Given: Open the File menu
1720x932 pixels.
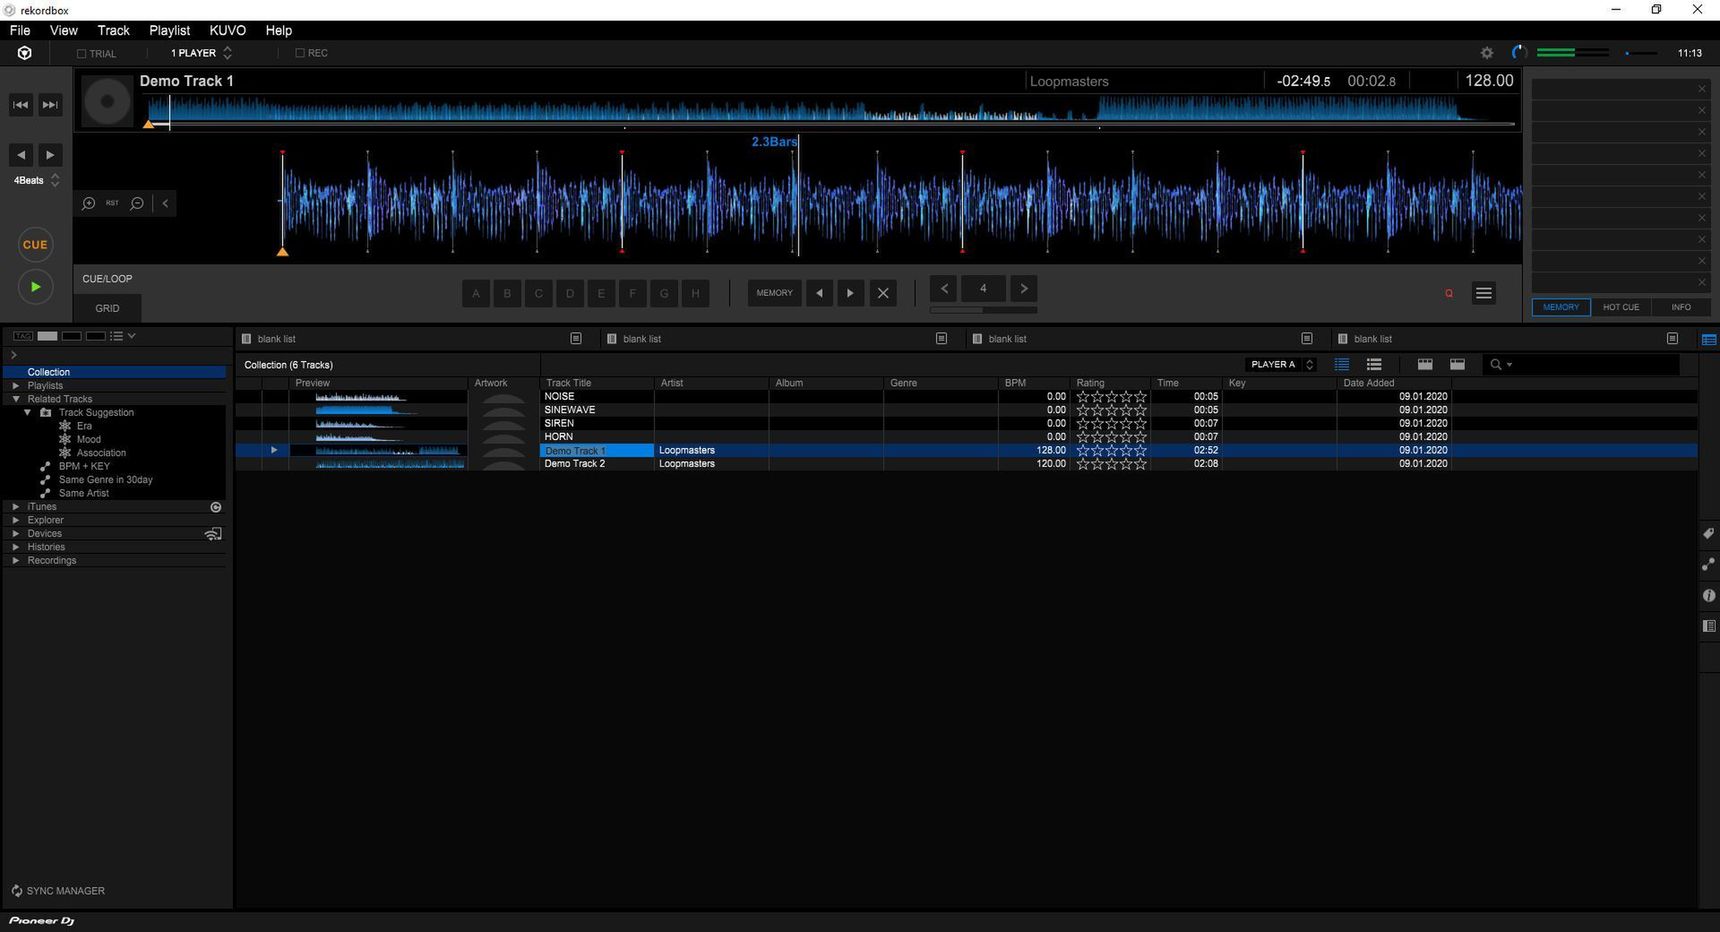Looking at the screenshot, I should point(20,30).
